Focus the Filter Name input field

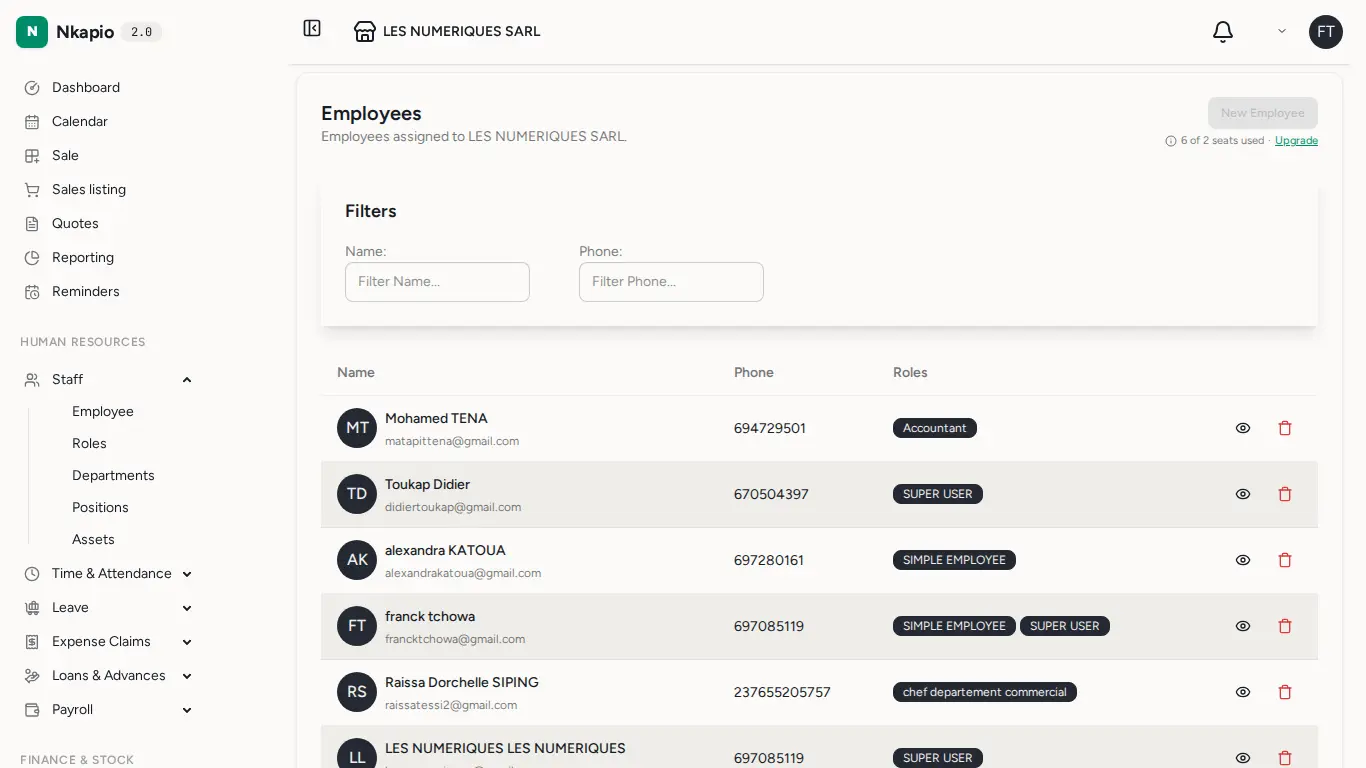[x=437, y=282]
